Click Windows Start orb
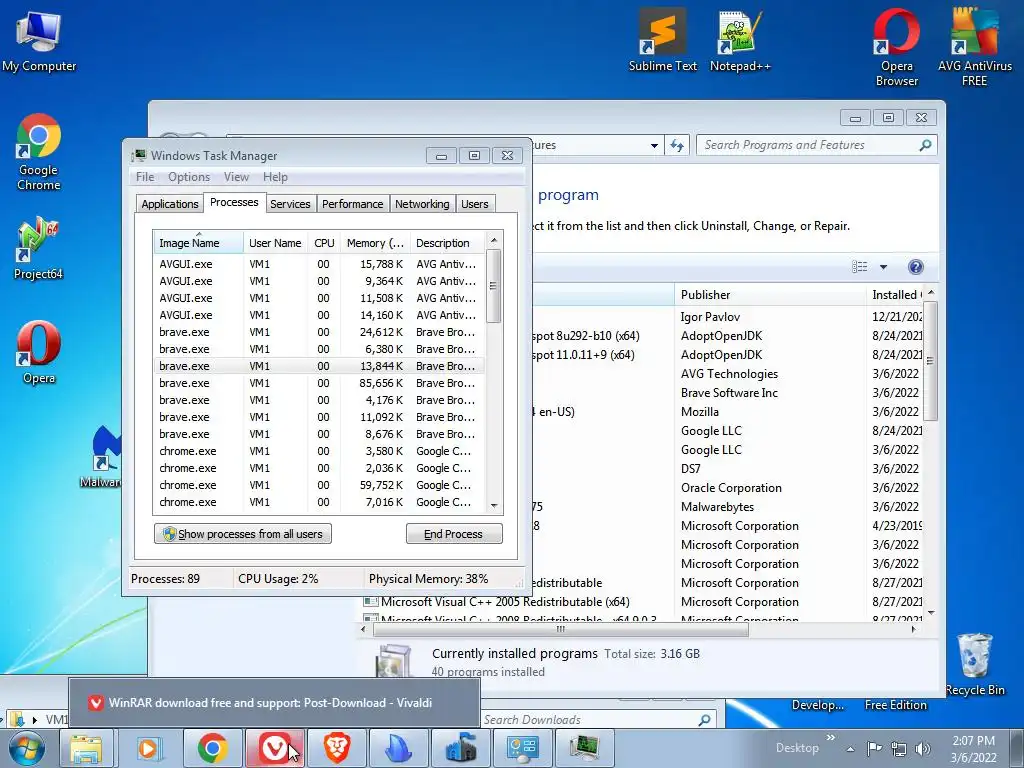The width and height of the screenshot is (1024, 768). 26,748
